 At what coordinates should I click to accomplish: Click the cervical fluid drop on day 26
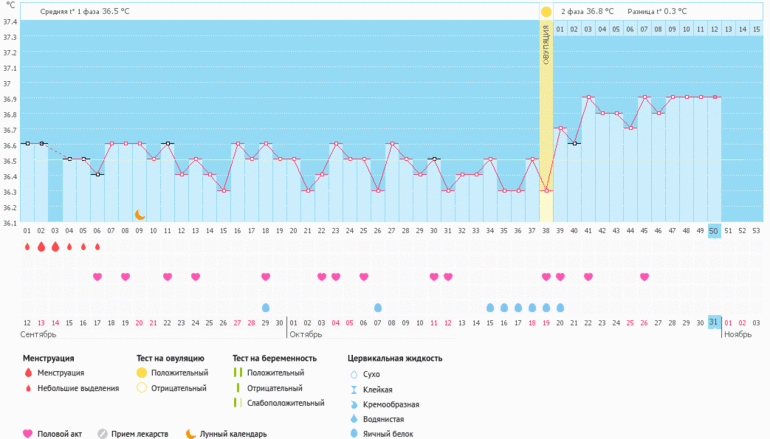pos(378,307)
